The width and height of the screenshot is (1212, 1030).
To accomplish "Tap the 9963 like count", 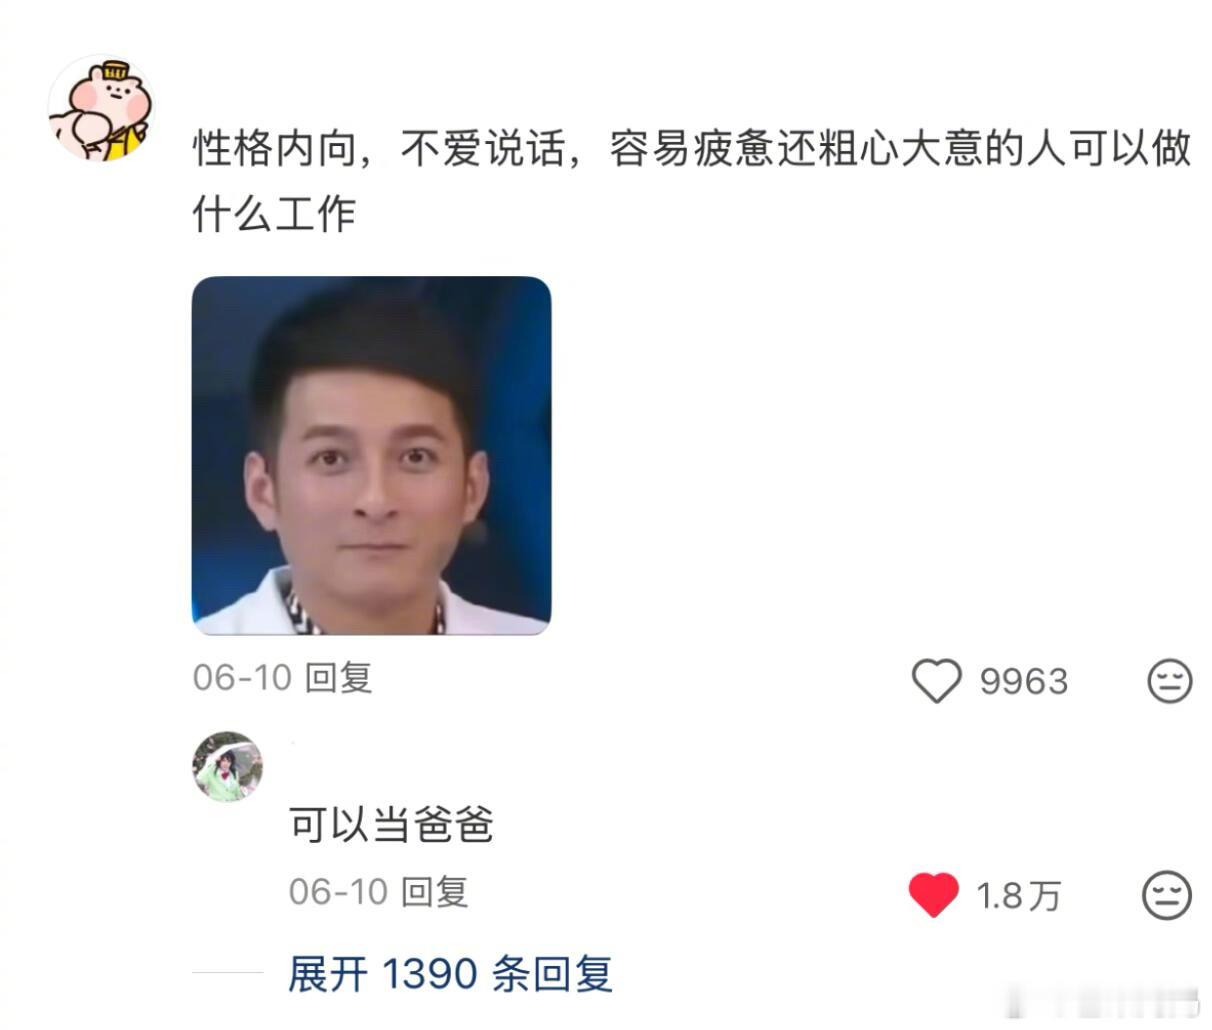I will tap(1024, 682).
